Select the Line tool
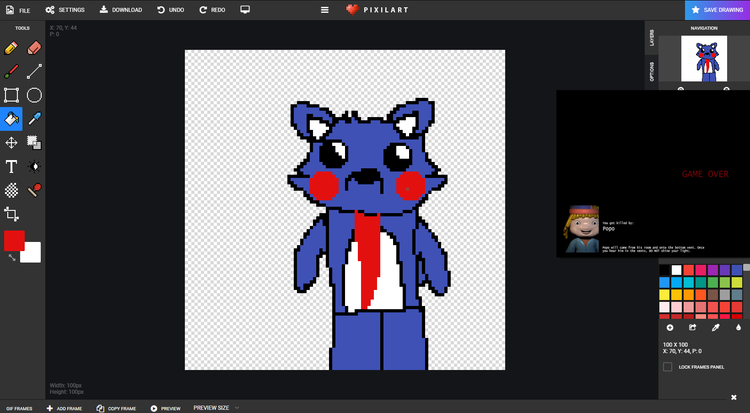The height and width of the screenshot is (413, 750). pyautogui.click(x=34, y=71)
